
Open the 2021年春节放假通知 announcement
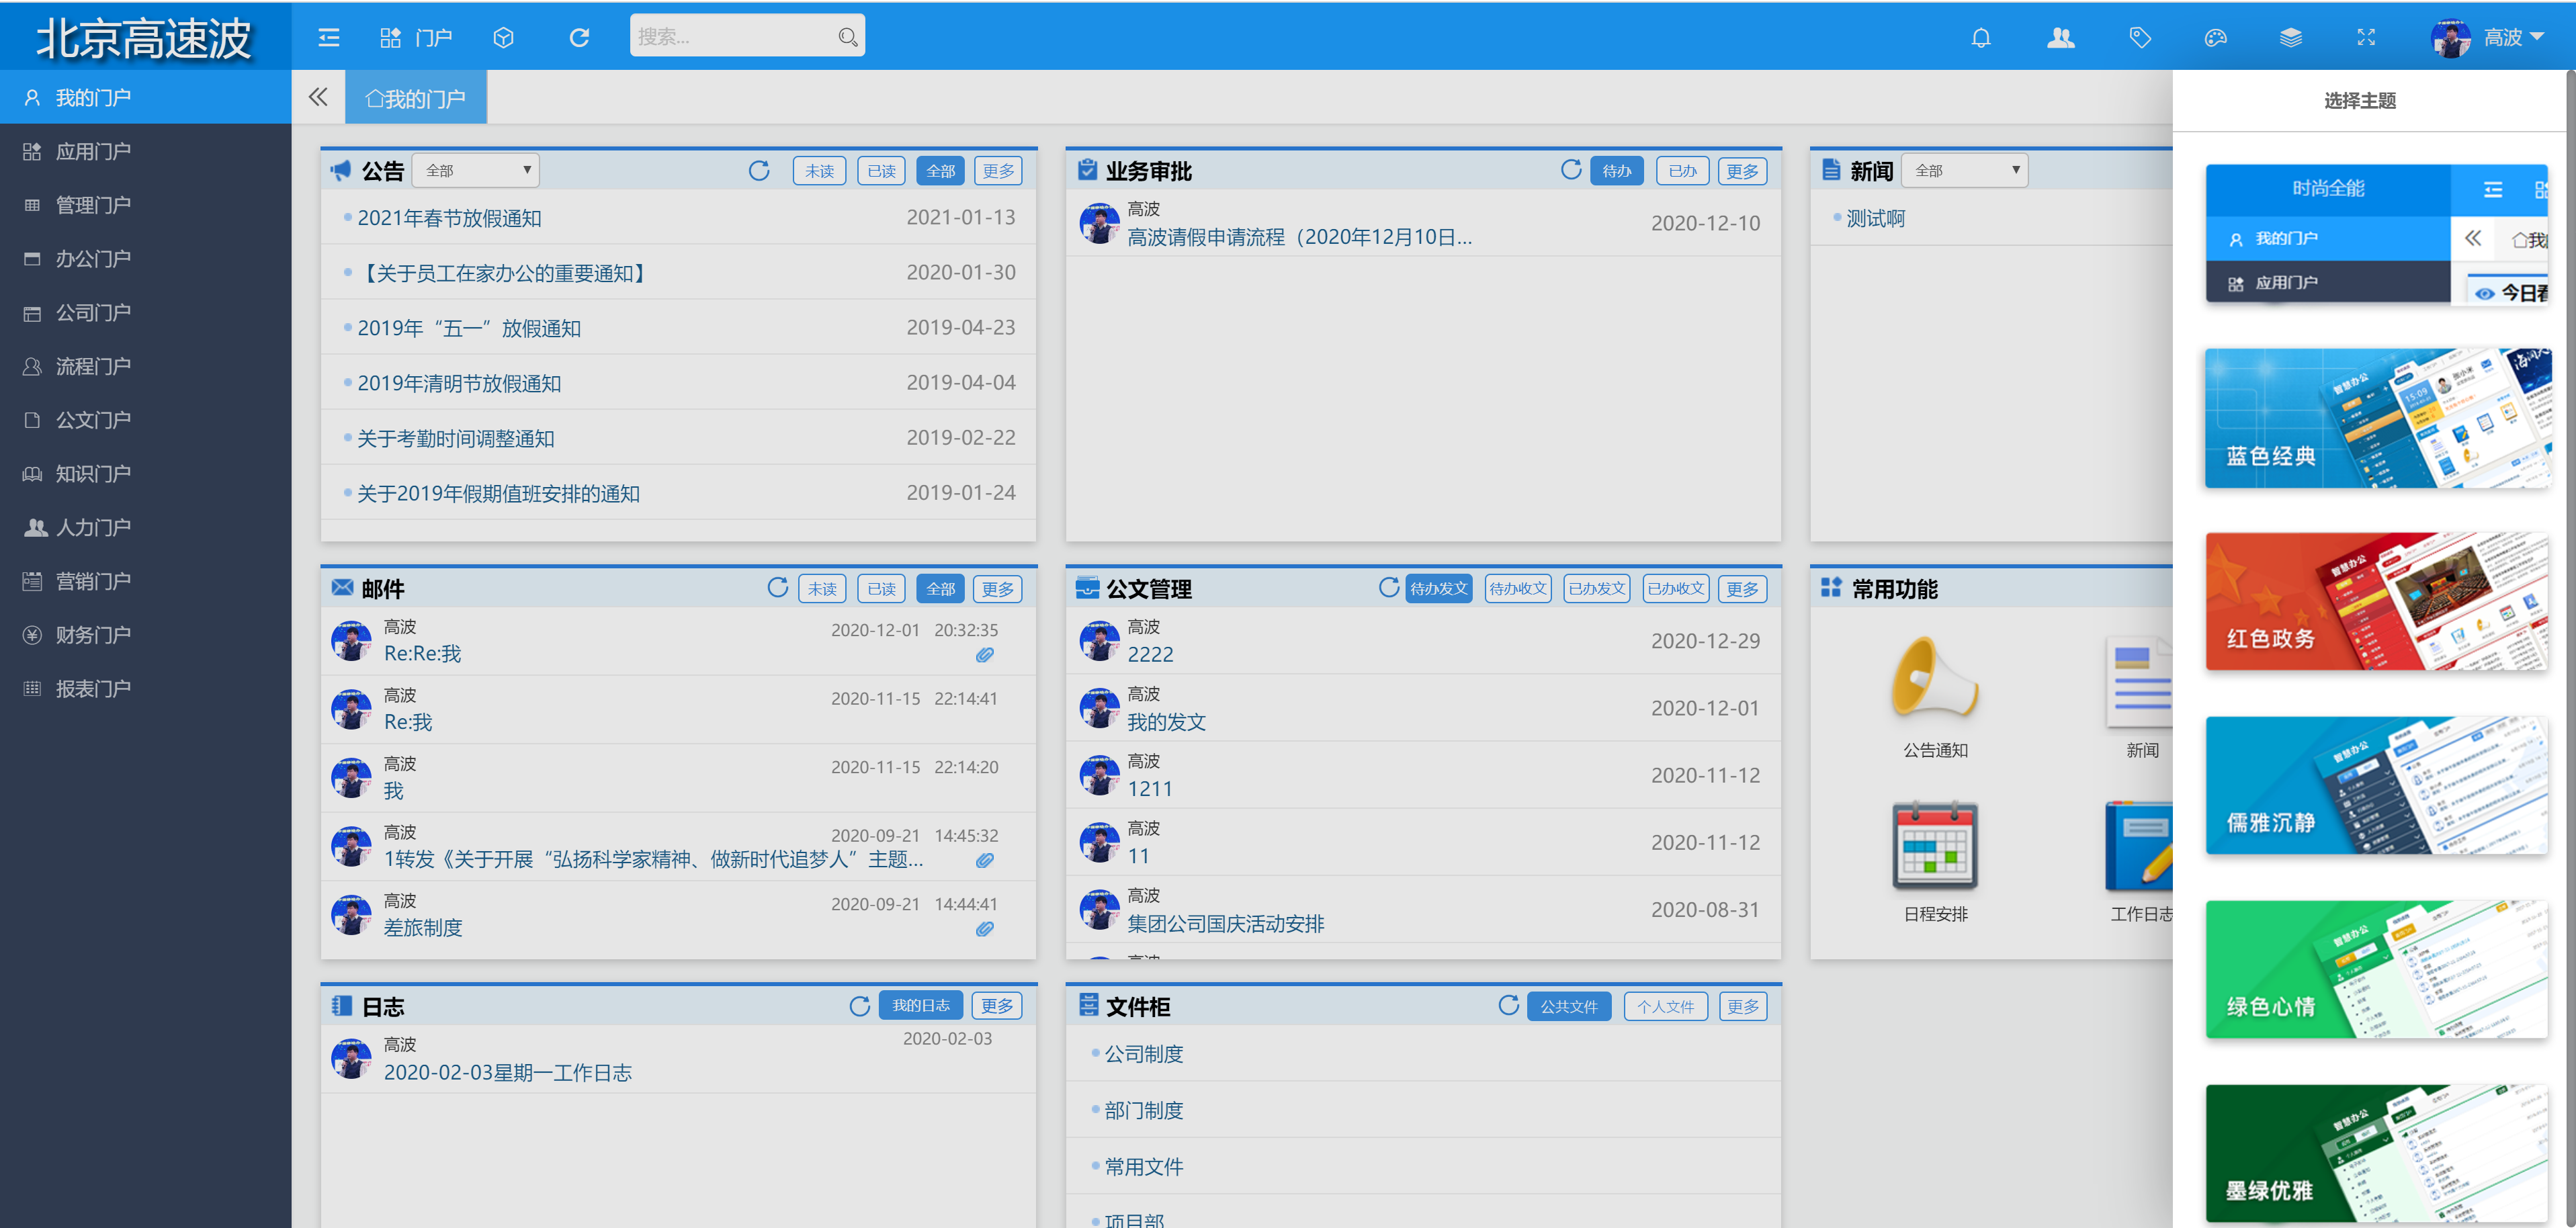449,218
